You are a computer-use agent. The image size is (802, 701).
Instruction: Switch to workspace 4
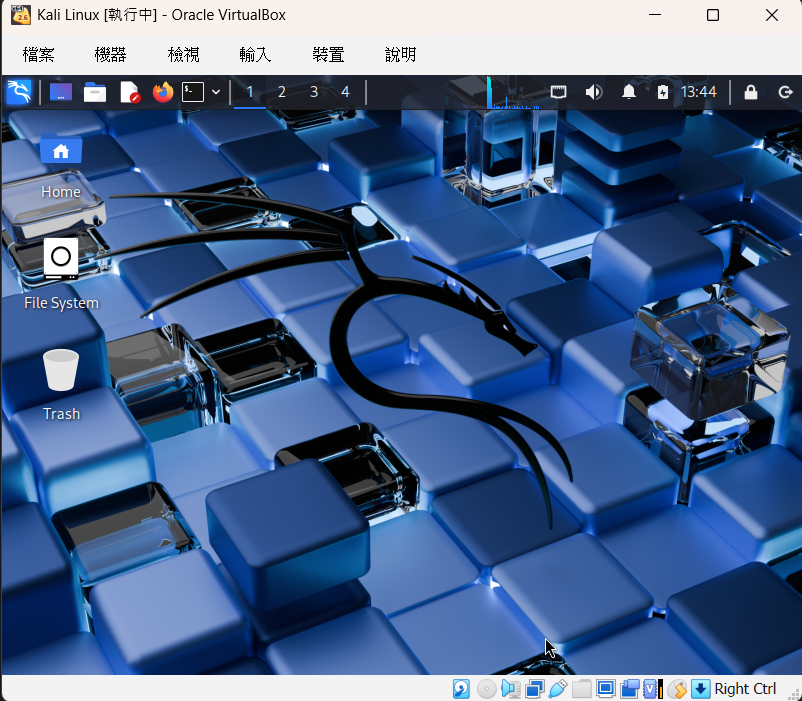pos(345,92)
